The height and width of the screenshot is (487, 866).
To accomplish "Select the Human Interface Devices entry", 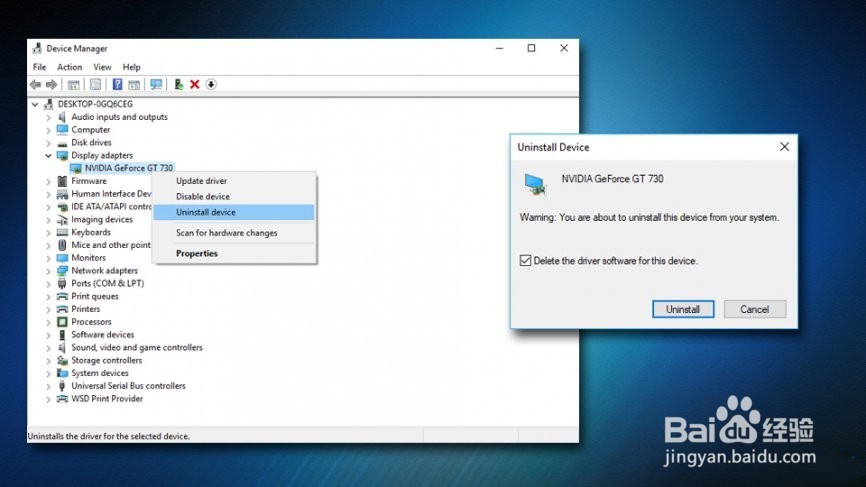I will click(x=111, y=194).
